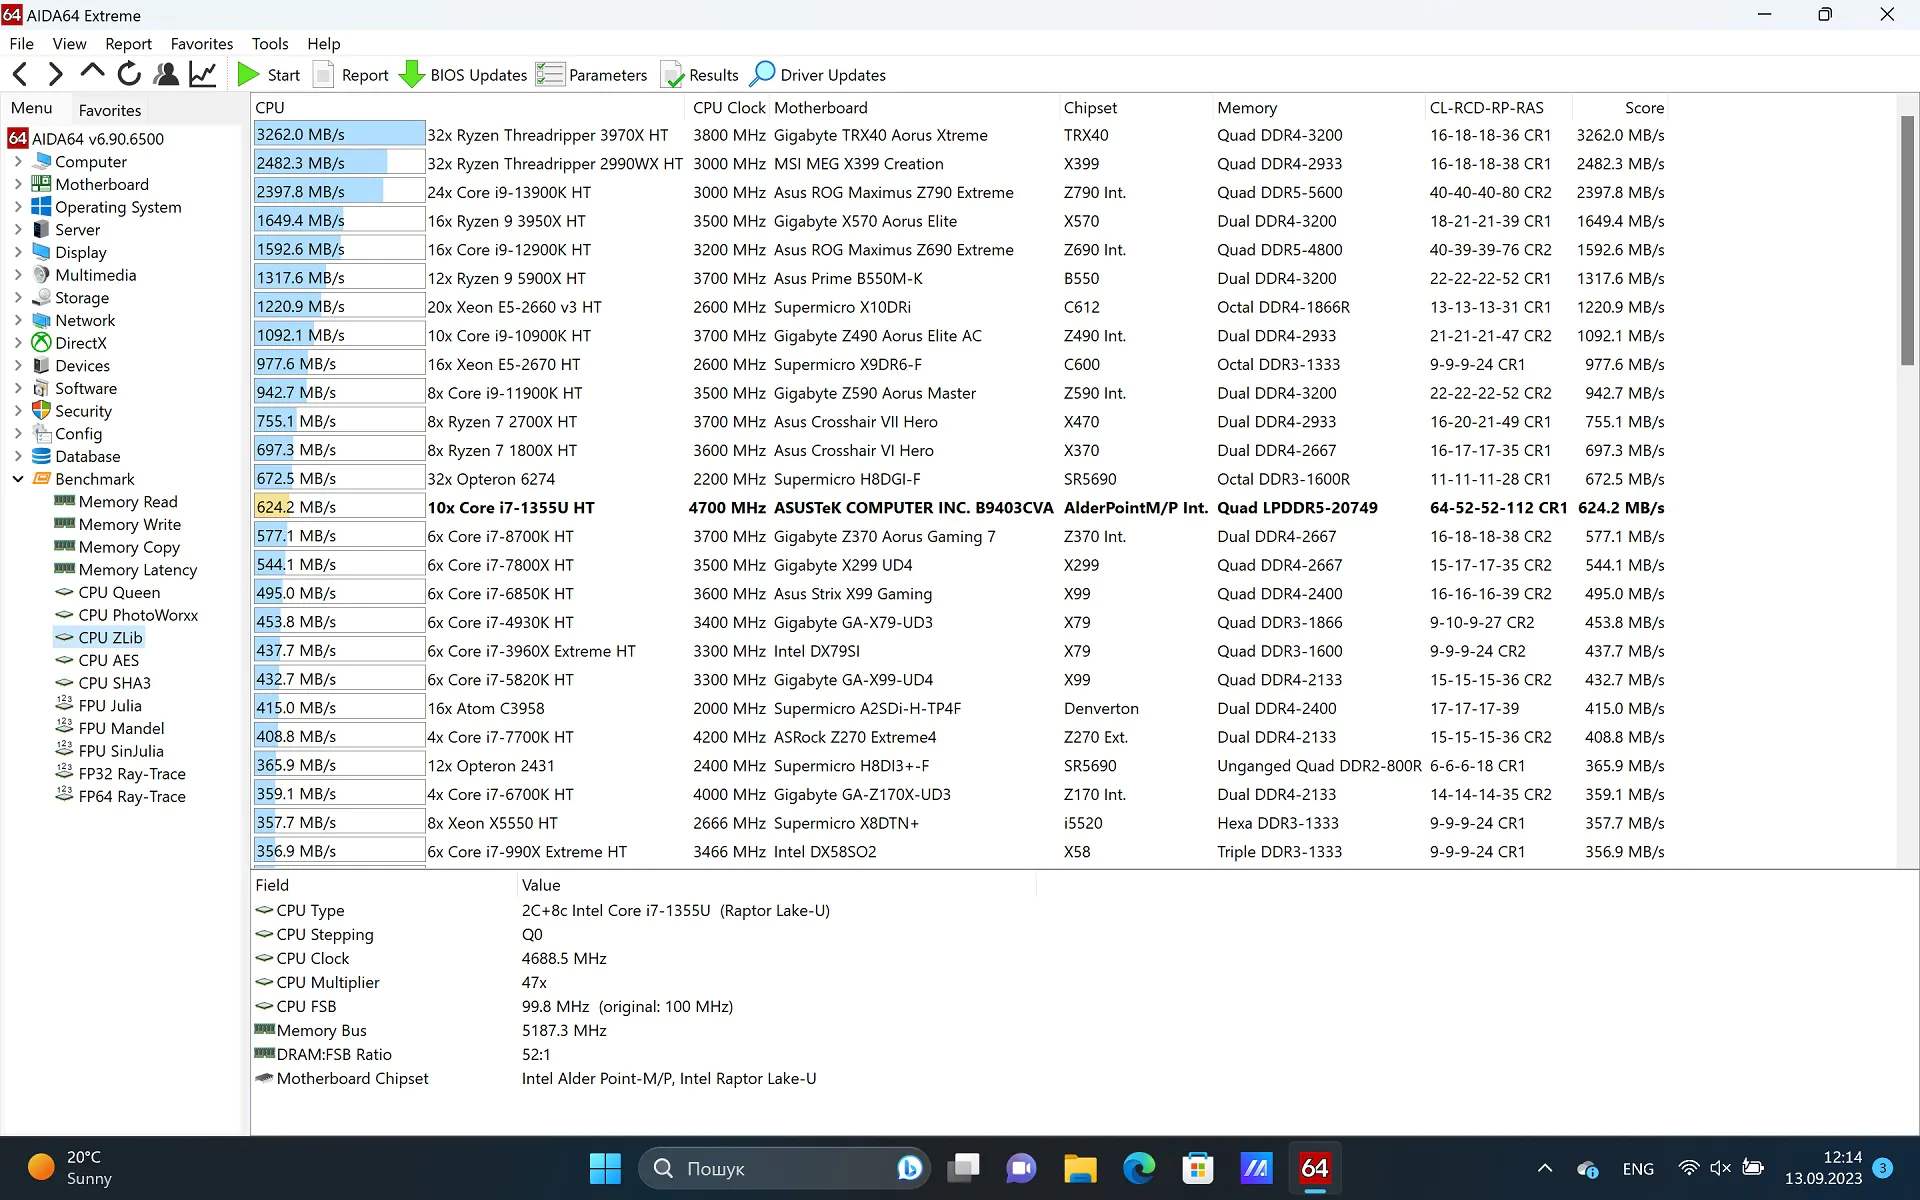Click the up-level arrow toolbar icon
The image size is (1920, 1200).
point(92,72)
